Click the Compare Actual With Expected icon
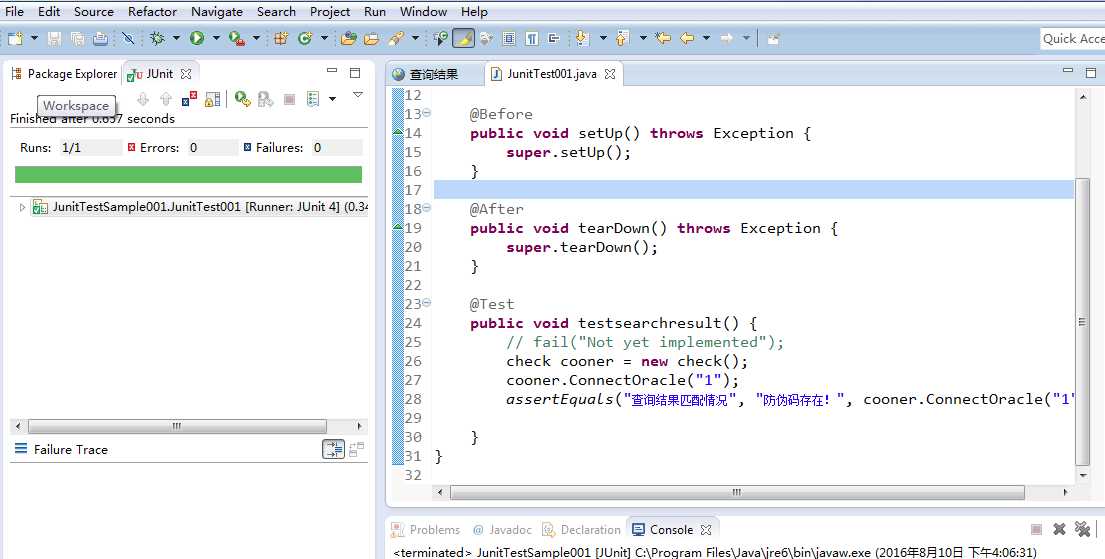This screenshot has height=559, width=1105. [357, 449]
